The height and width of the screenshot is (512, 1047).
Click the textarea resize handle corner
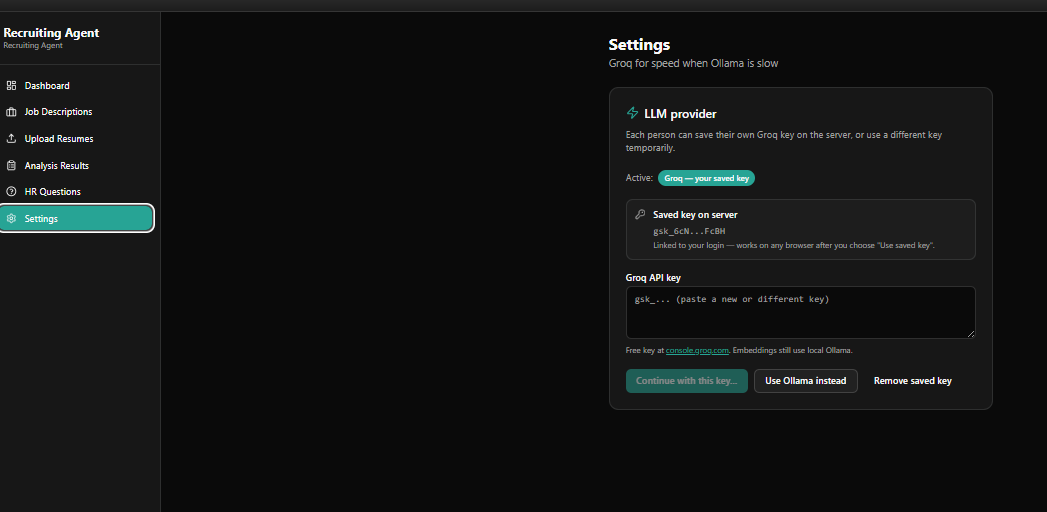[971, 334]
